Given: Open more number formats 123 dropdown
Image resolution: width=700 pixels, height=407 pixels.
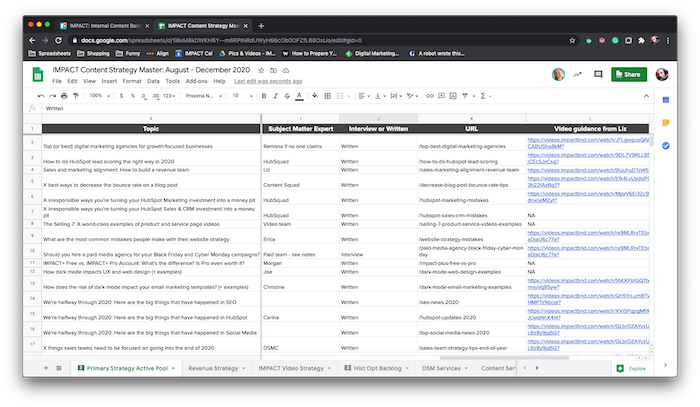Looking at the screenshot, I should pyautogui.click(x=169, y=96).
